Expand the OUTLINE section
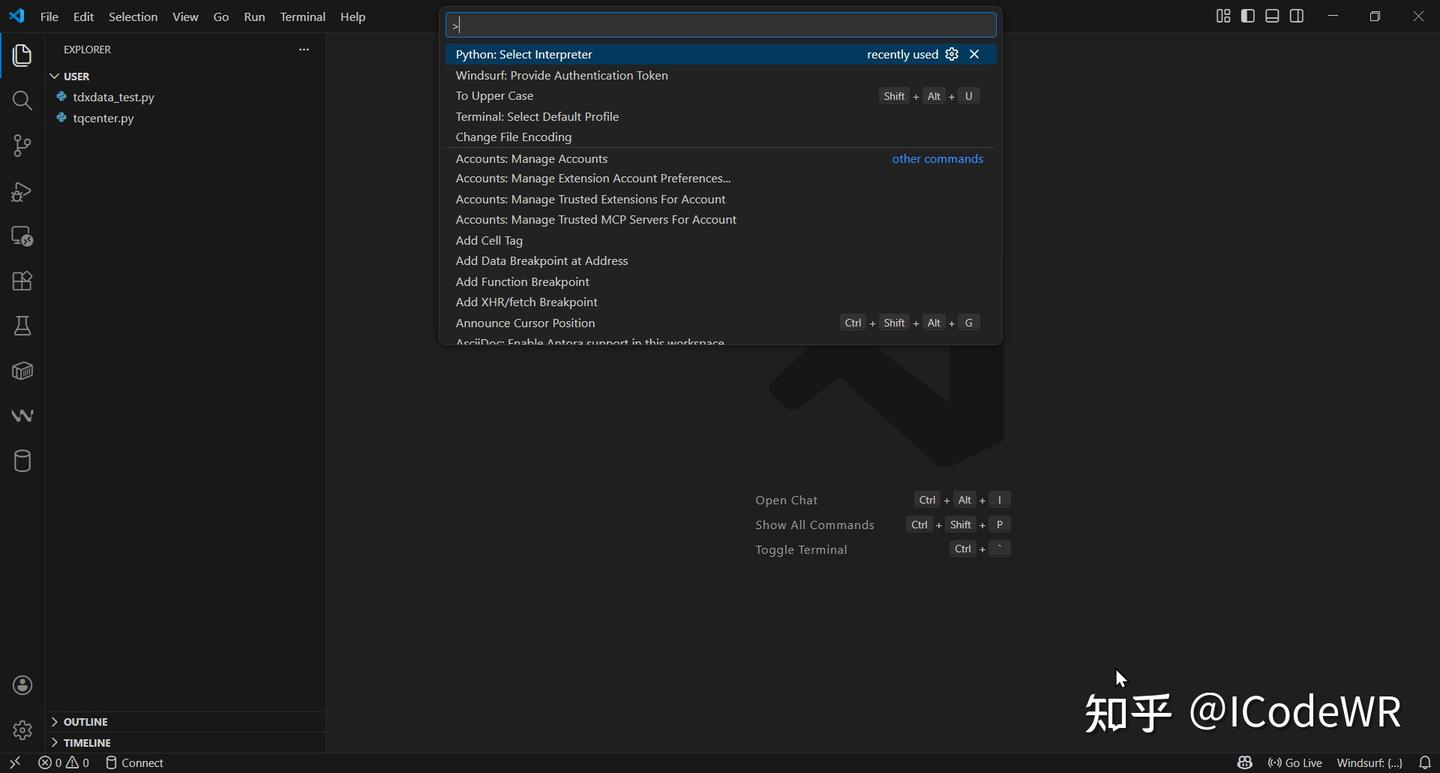This screenshot has height=773, width=1440. [185, 721]
